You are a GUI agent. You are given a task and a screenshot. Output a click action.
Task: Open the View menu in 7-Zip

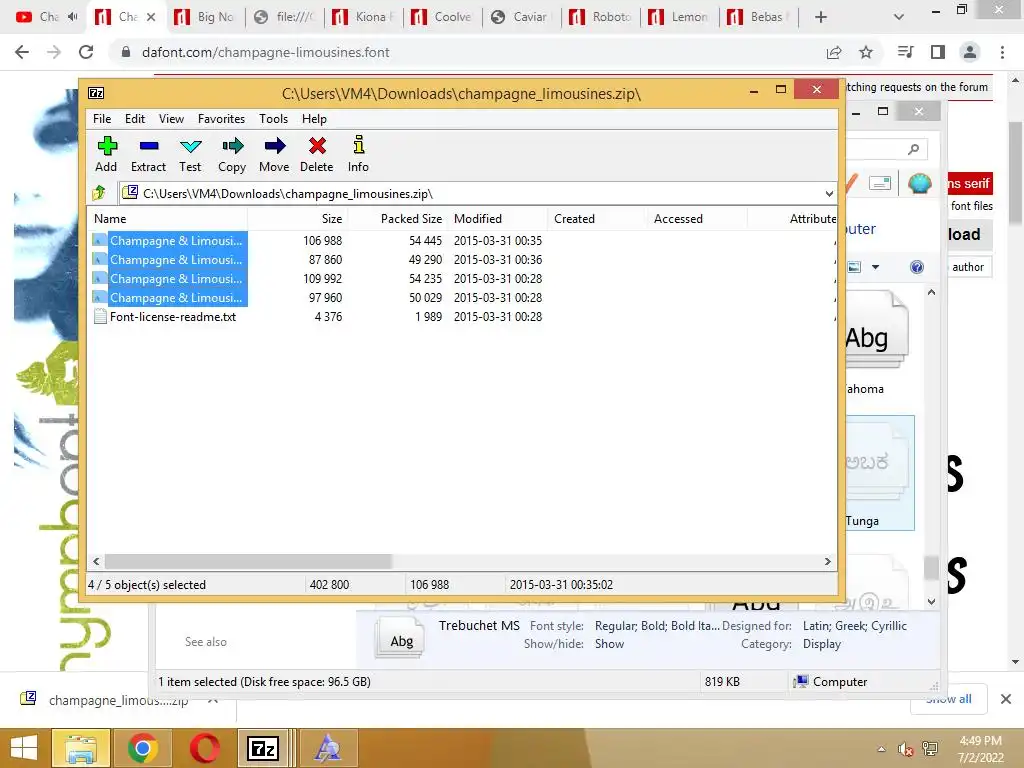coord(171,119)
